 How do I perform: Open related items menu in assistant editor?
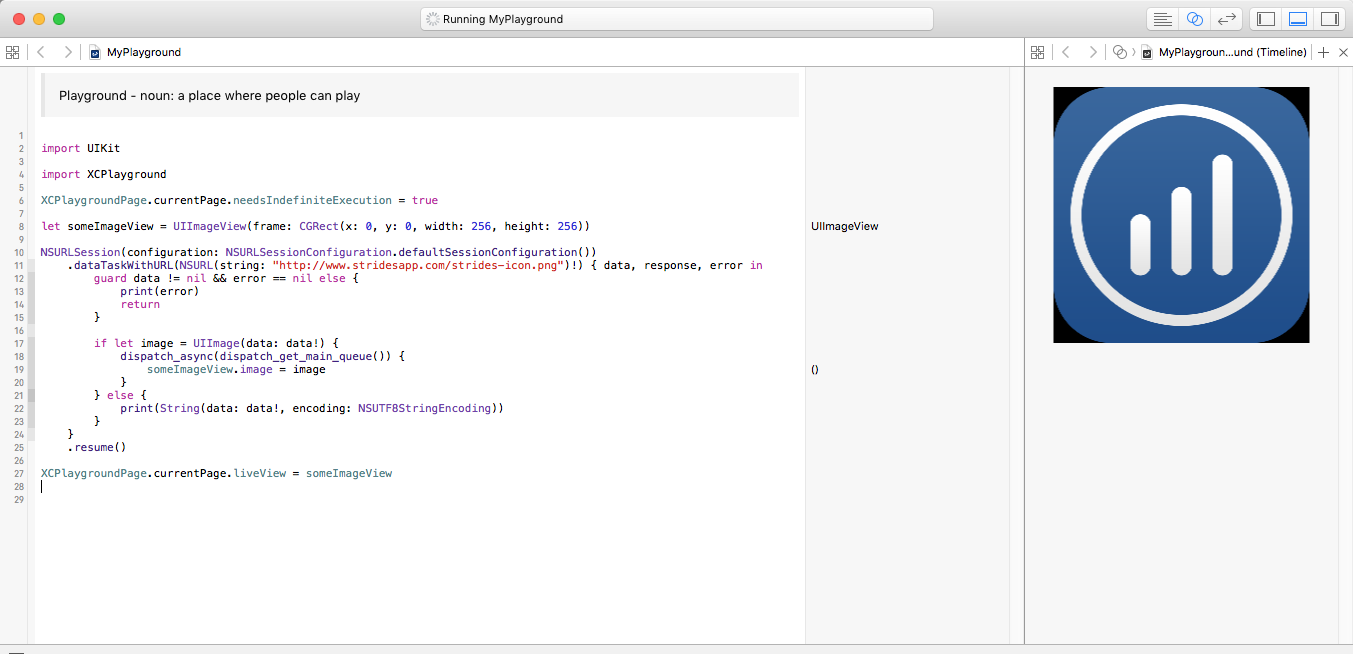coord(1038,52)
